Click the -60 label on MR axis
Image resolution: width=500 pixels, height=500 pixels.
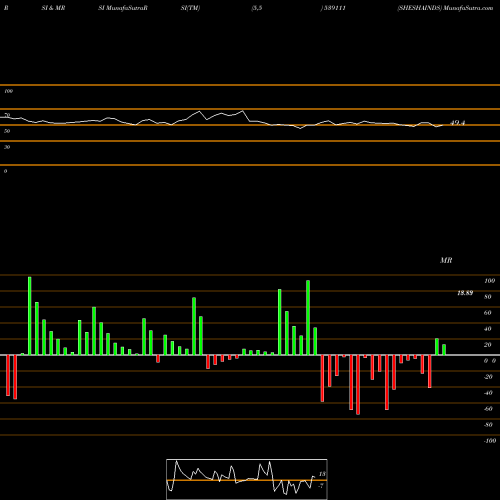tap(488, 409)
